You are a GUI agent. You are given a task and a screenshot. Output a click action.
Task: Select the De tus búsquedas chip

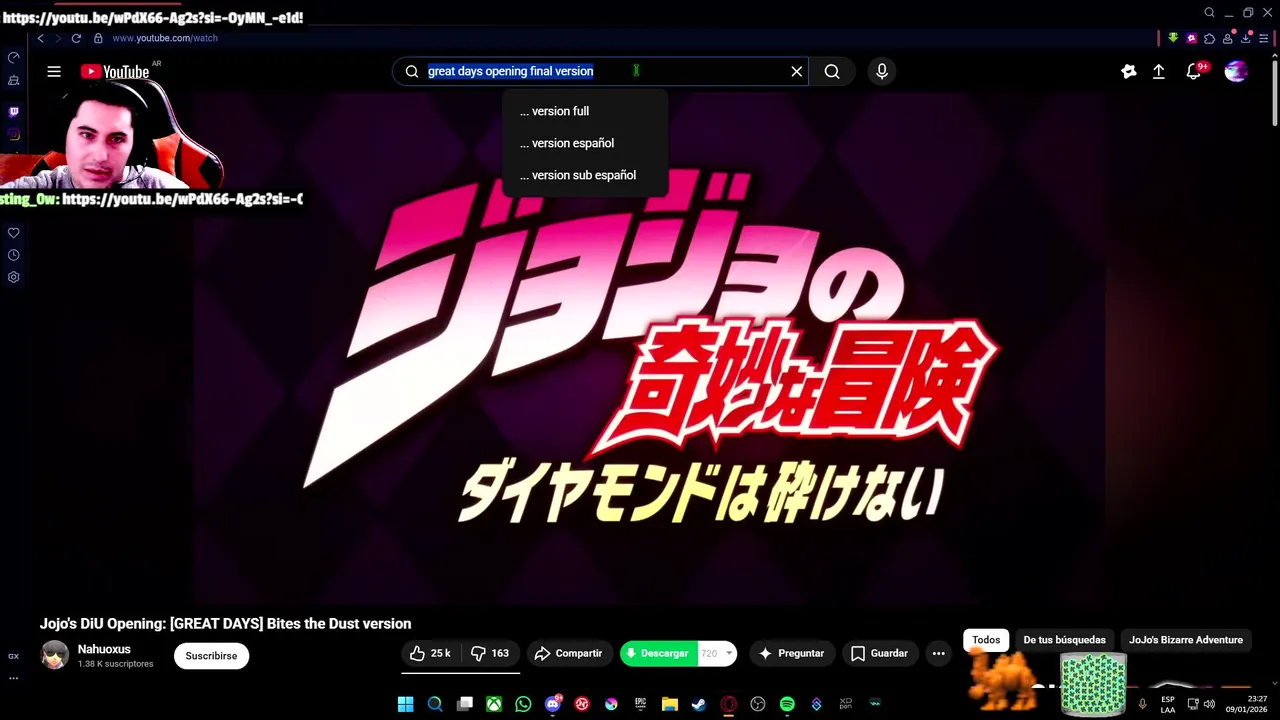(1064, 640)
